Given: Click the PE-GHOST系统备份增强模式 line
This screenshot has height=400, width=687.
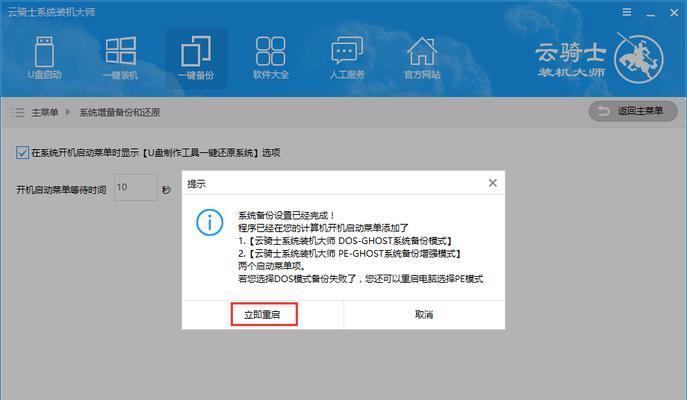Looking at the screenshot, I should pos(349,253).
